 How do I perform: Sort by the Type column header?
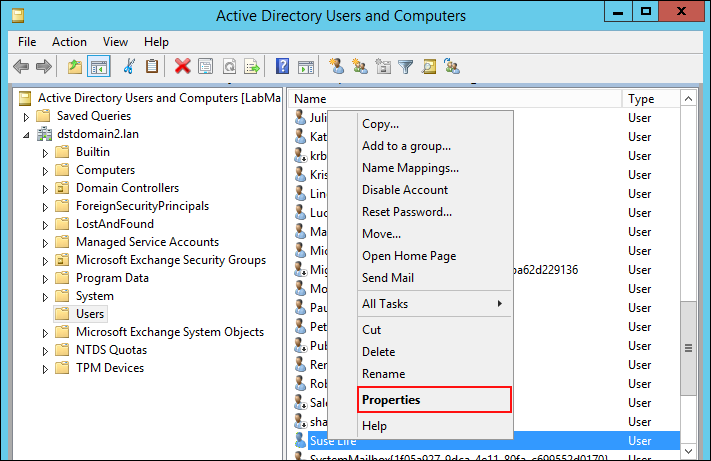[651, 99]
